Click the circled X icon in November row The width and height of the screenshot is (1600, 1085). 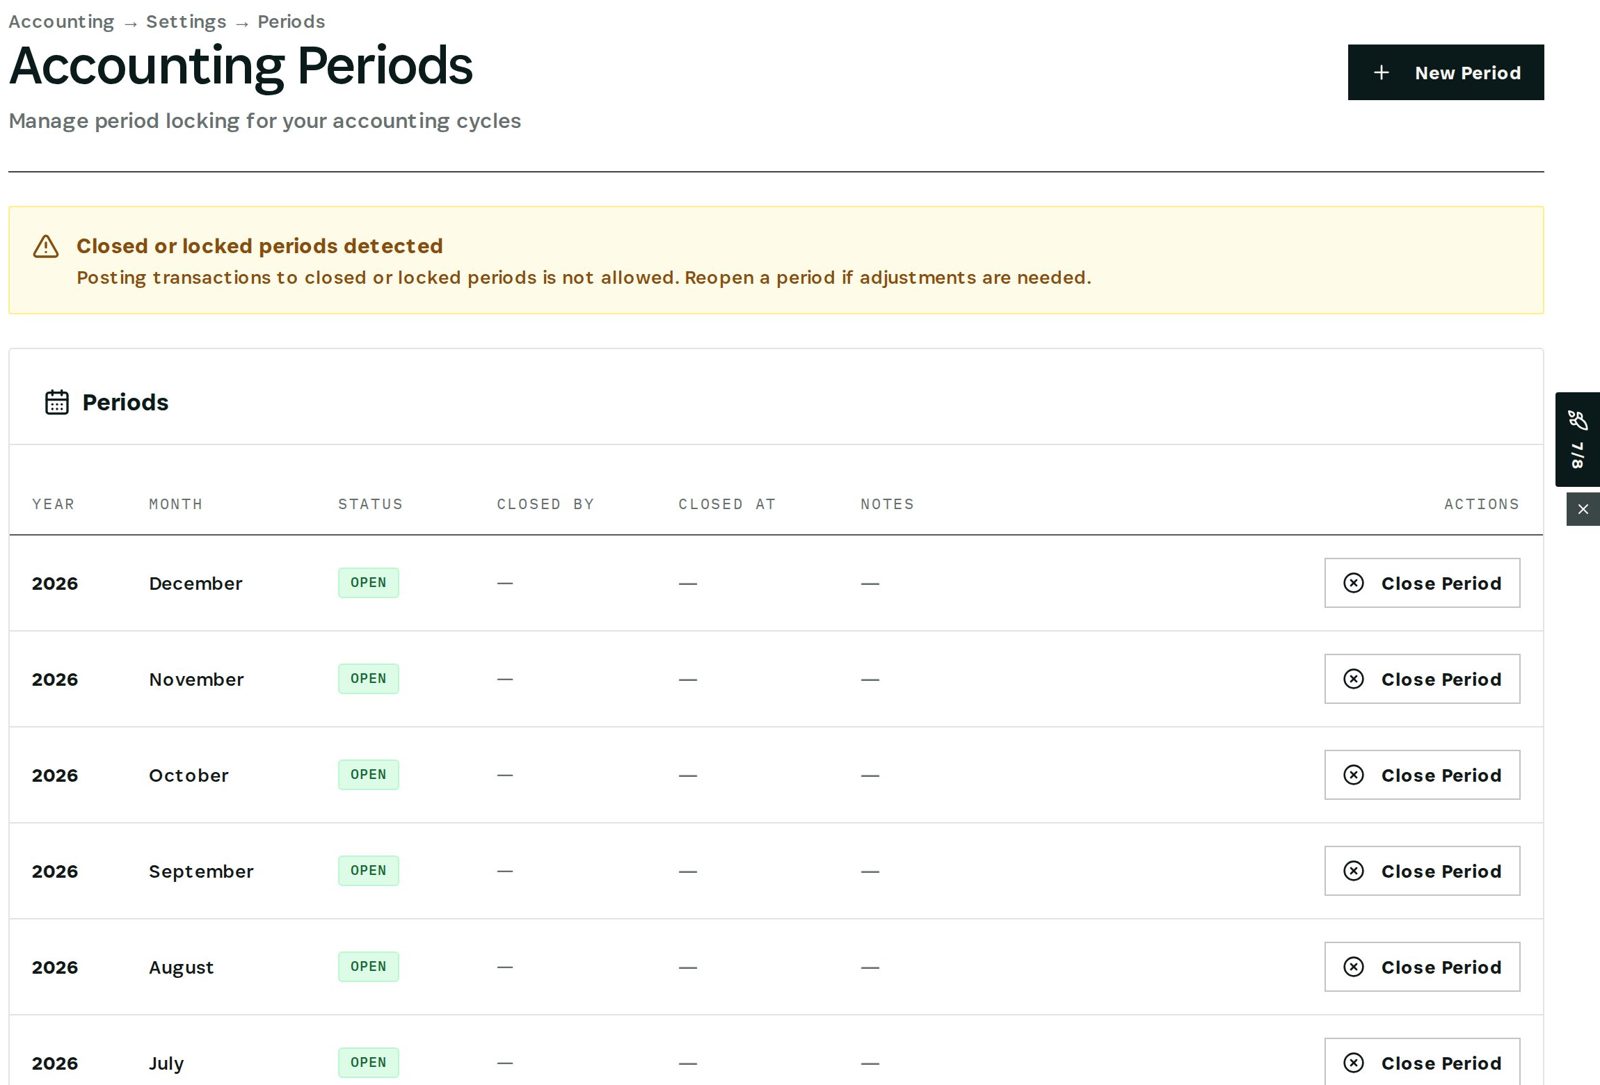(1353, 679)
